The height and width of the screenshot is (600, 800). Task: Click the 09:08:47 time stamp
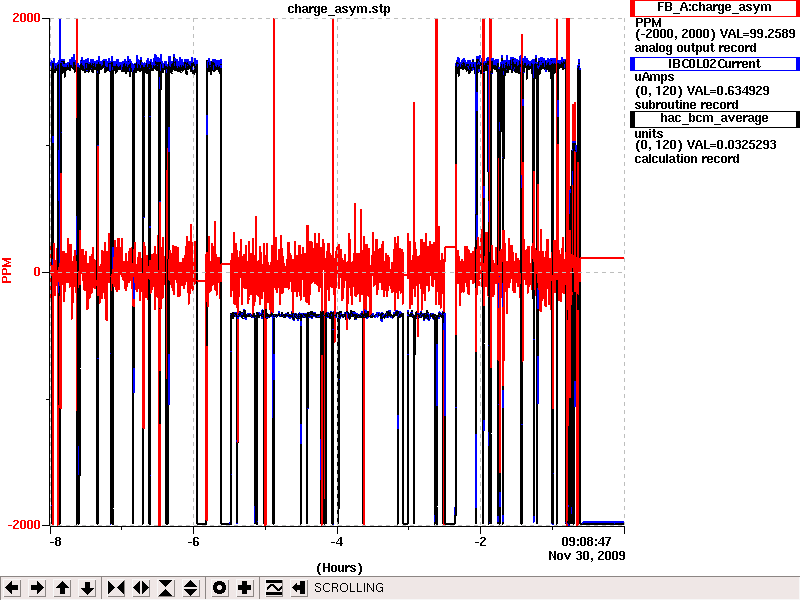[586, 541]
